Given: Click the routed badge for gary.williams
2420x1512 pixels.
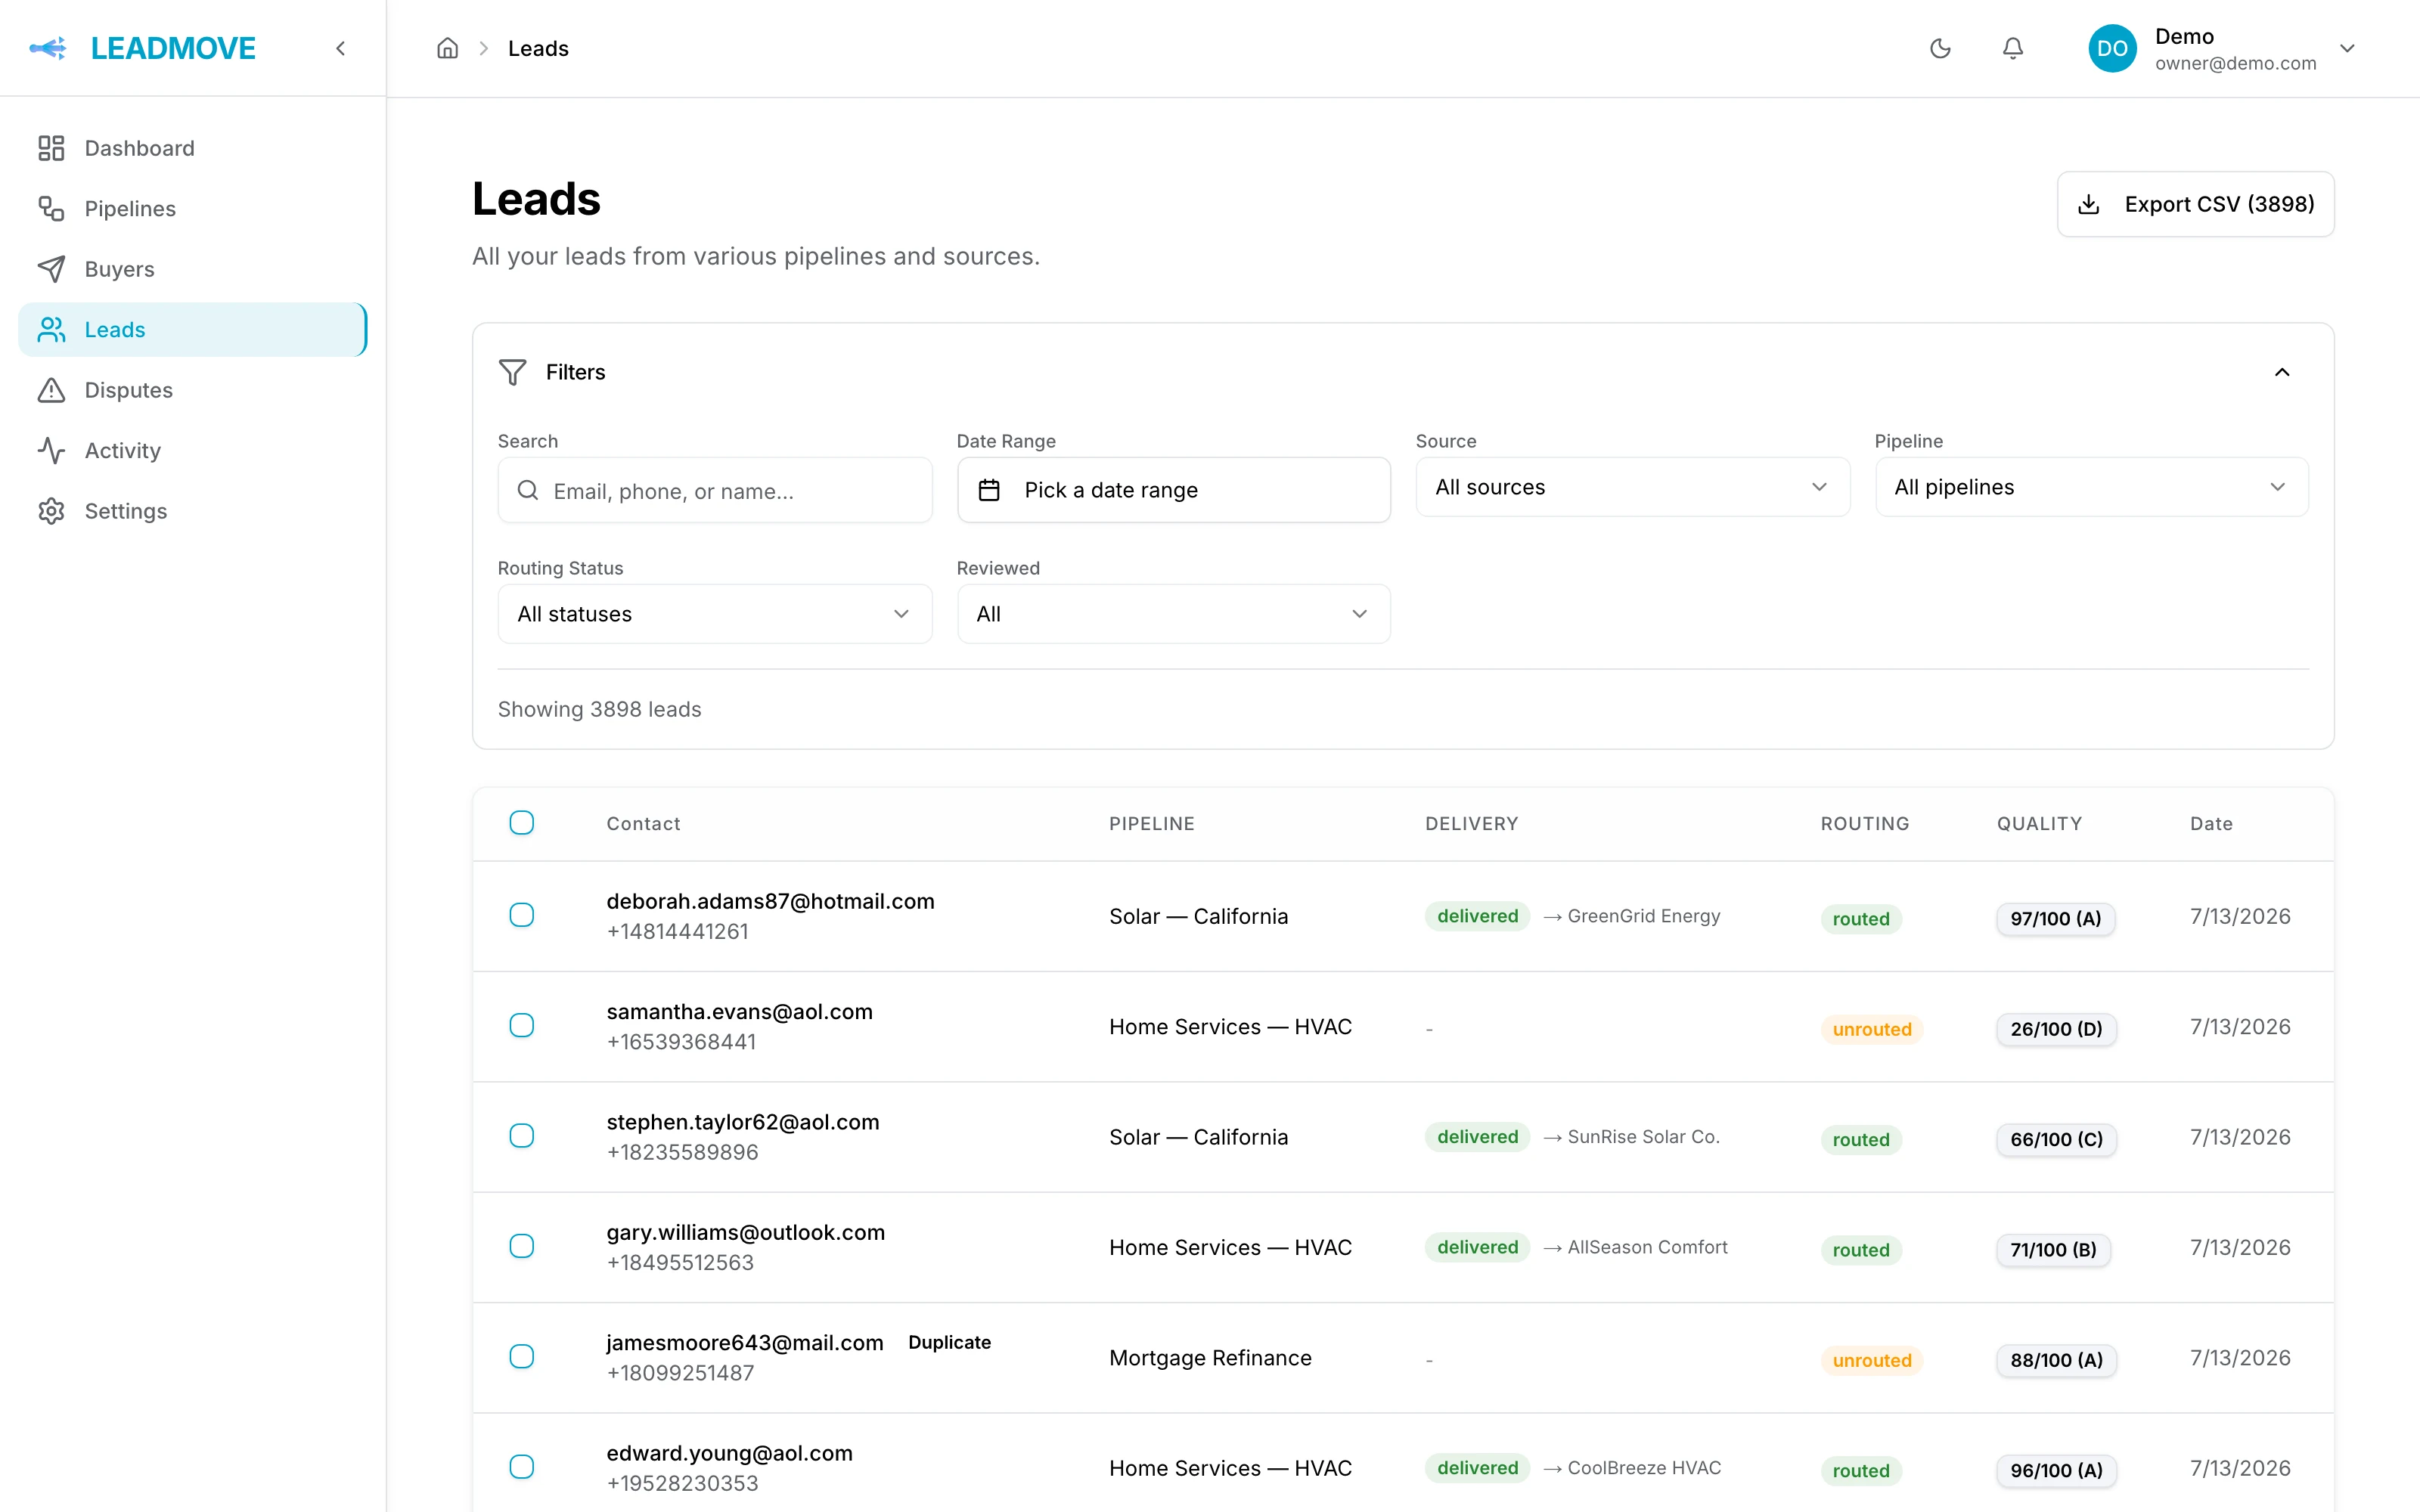Looking at the screenshot, I should coord(1861,1250).
